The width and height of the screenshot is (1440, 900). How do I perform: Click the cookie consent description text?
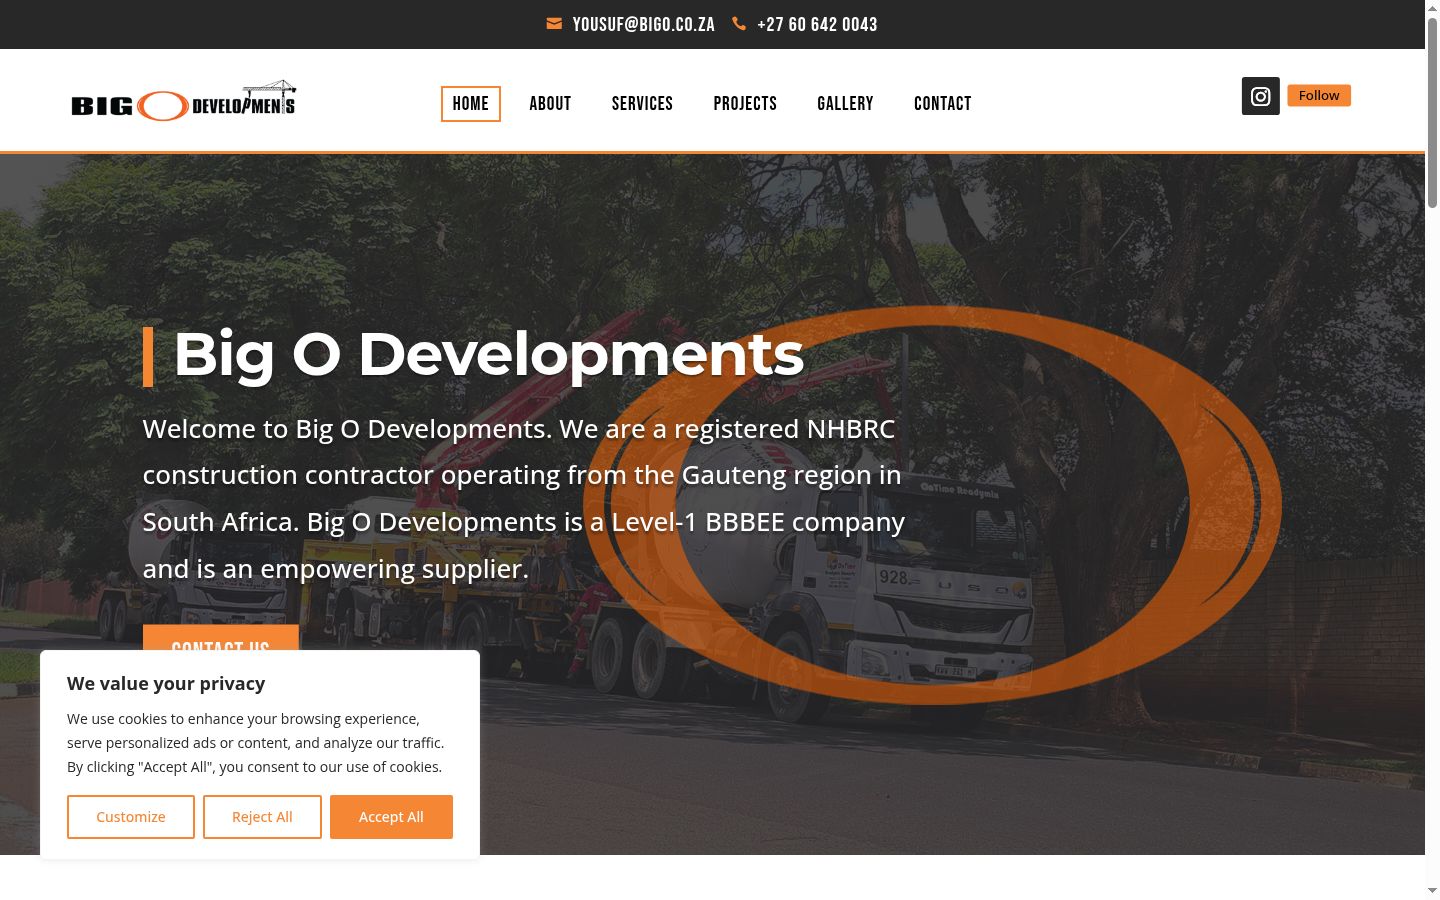click(255, 743)
